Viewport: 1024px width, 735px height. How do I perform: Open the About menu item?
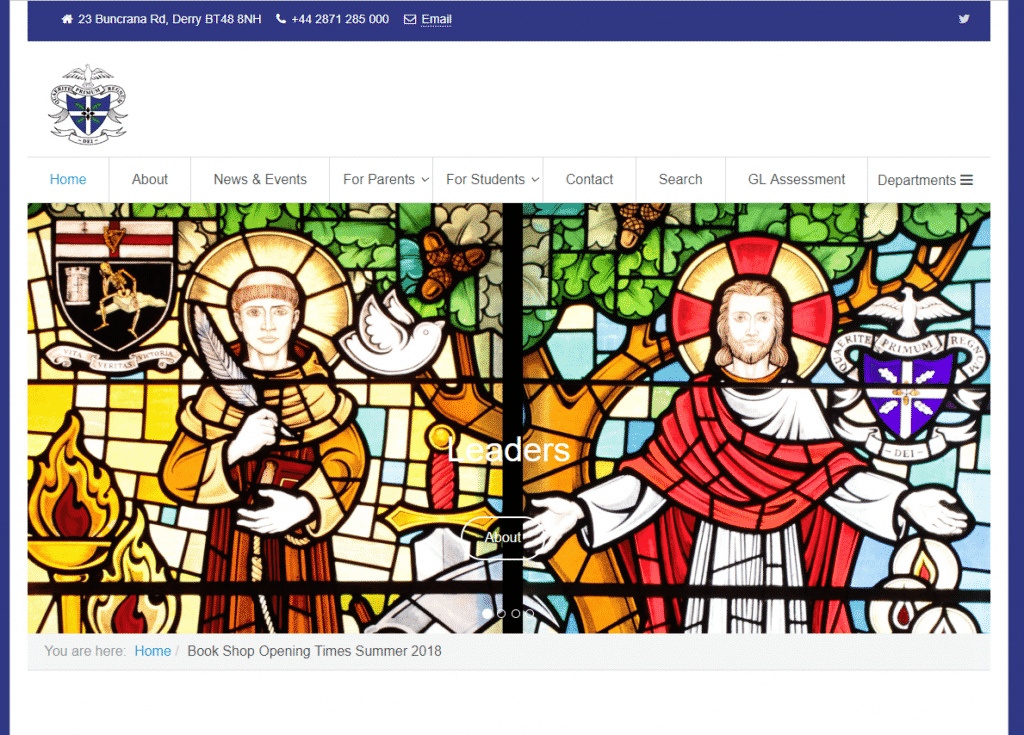coord(150,180)
